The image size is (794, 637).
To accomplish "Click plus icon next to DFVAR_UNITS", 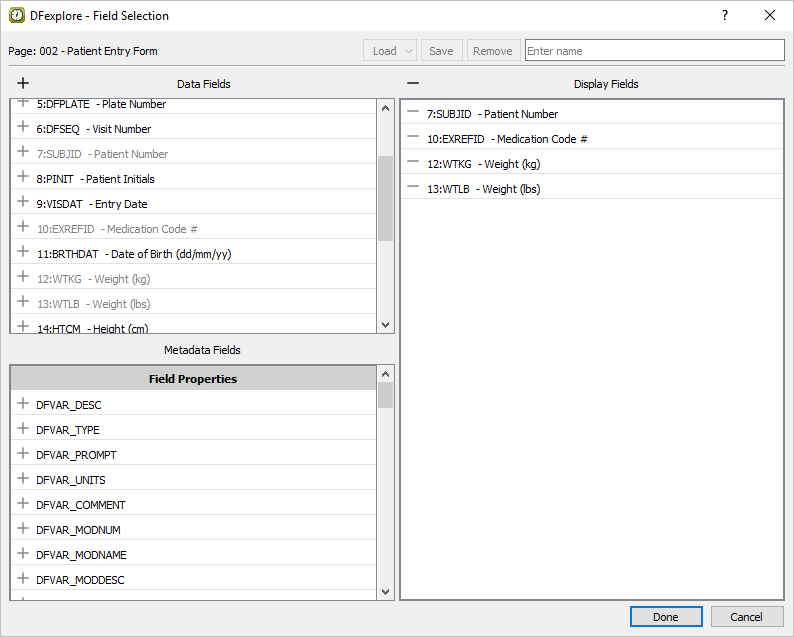I will coord(23,479).
